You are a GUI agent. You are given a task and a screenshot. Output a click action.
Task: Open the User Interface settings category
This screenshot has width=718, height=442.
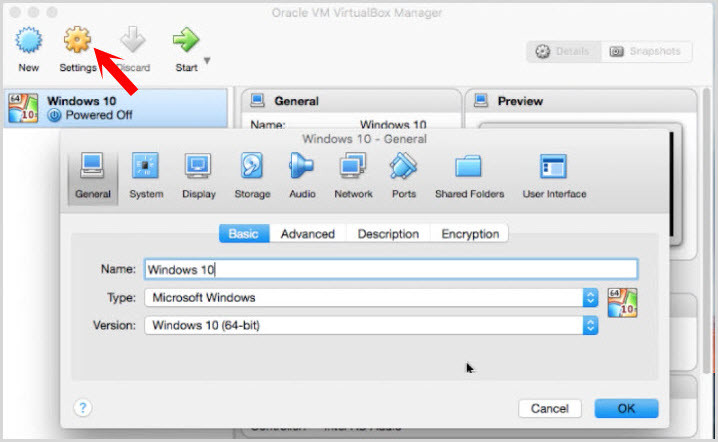click(554, 177)
